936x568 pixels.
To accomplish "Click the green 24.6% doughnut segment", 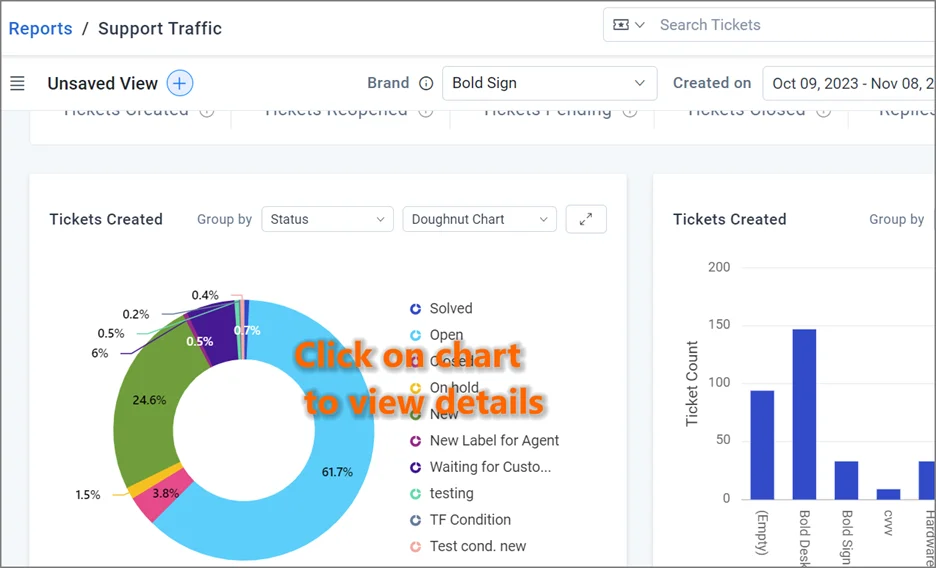I will click(x=149, y=400).
